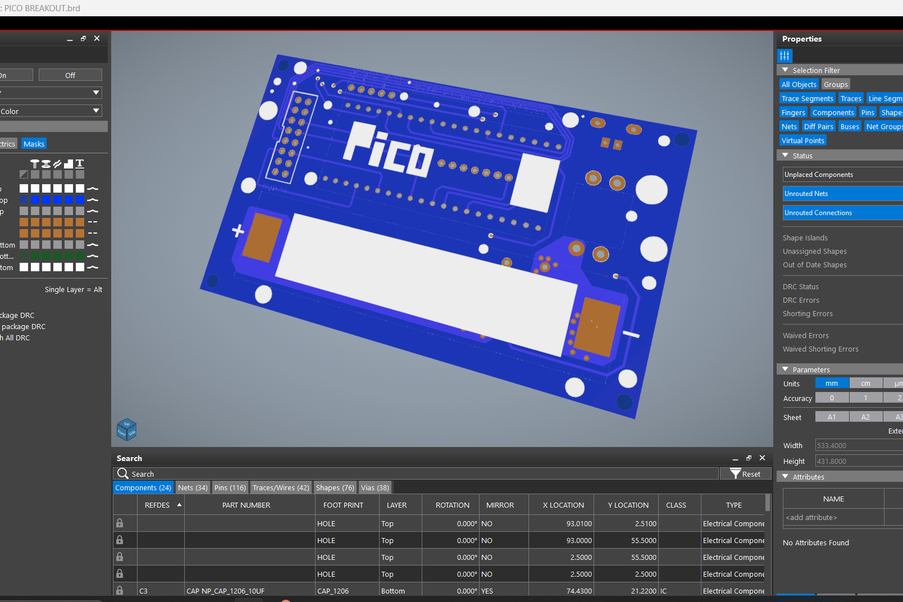Click the trace column icon in visibility grid
This screenshot has width=903, height=602.
click(x=57, y=164)
